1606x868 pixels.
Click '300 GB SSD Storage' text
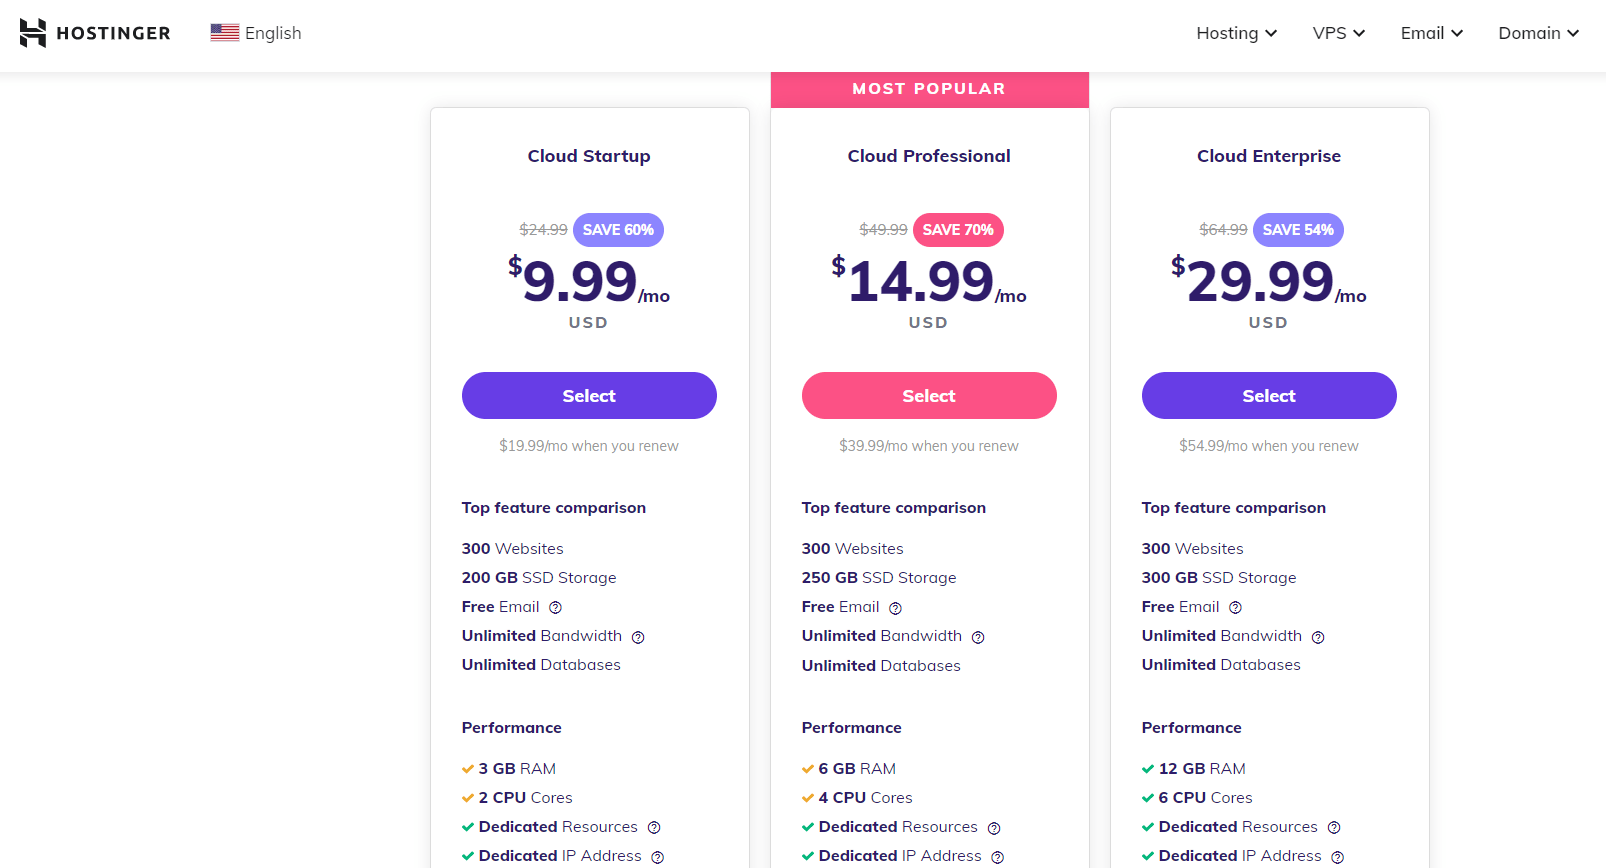point(1219,578)
